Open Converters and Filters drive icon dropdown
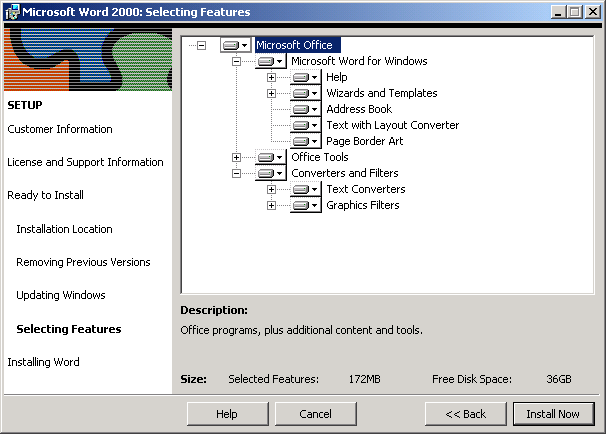The height and width of the screenshot is (434, 606). click(271, 174)
